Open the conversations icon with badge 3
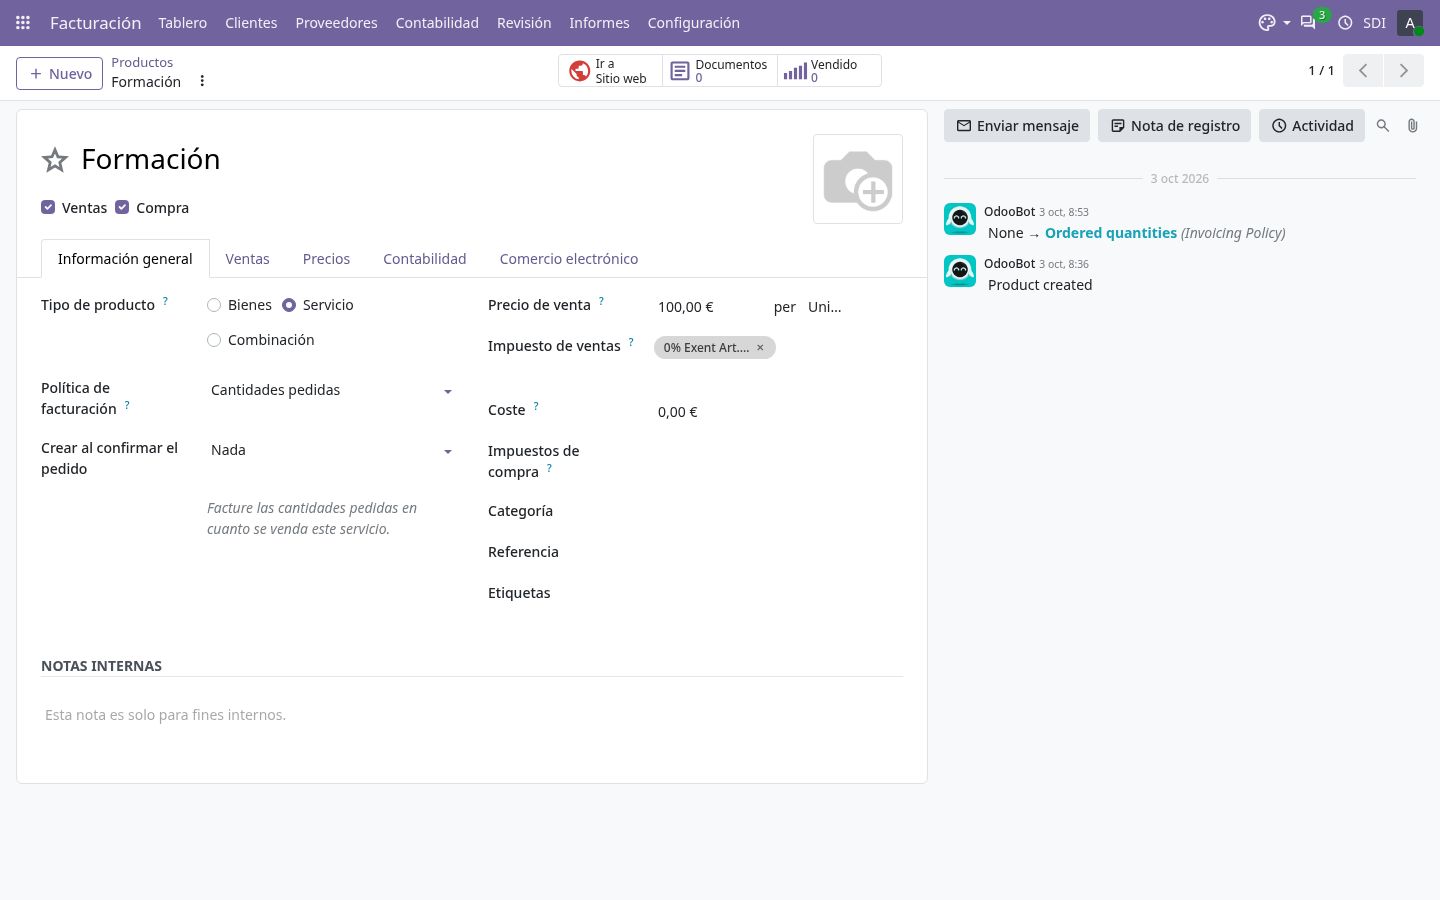1440x900 pixels. point(1308,22)
